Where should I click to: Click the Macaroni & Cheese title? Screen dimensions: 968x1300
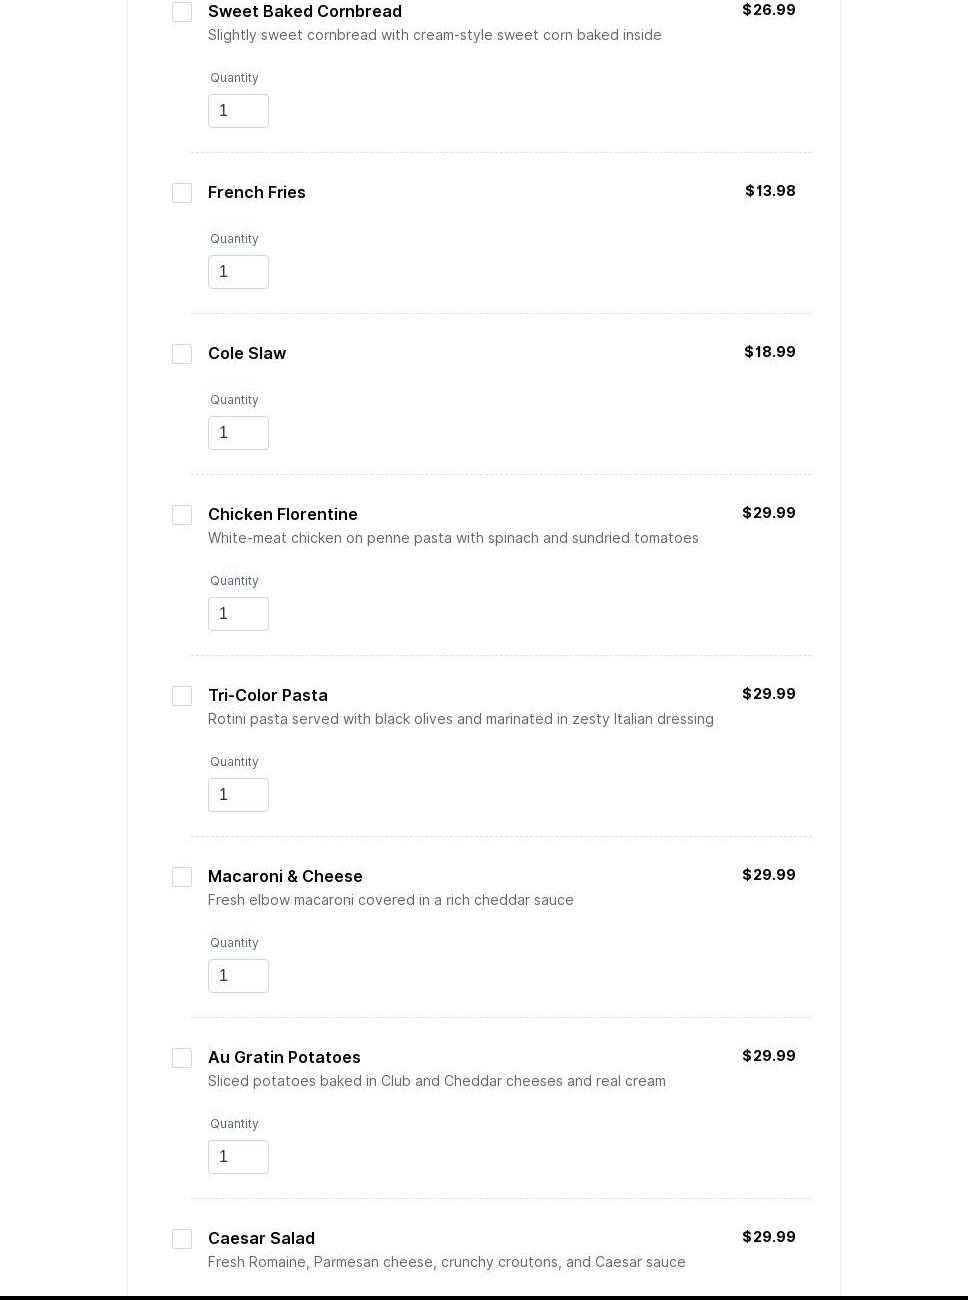[285, 876]
